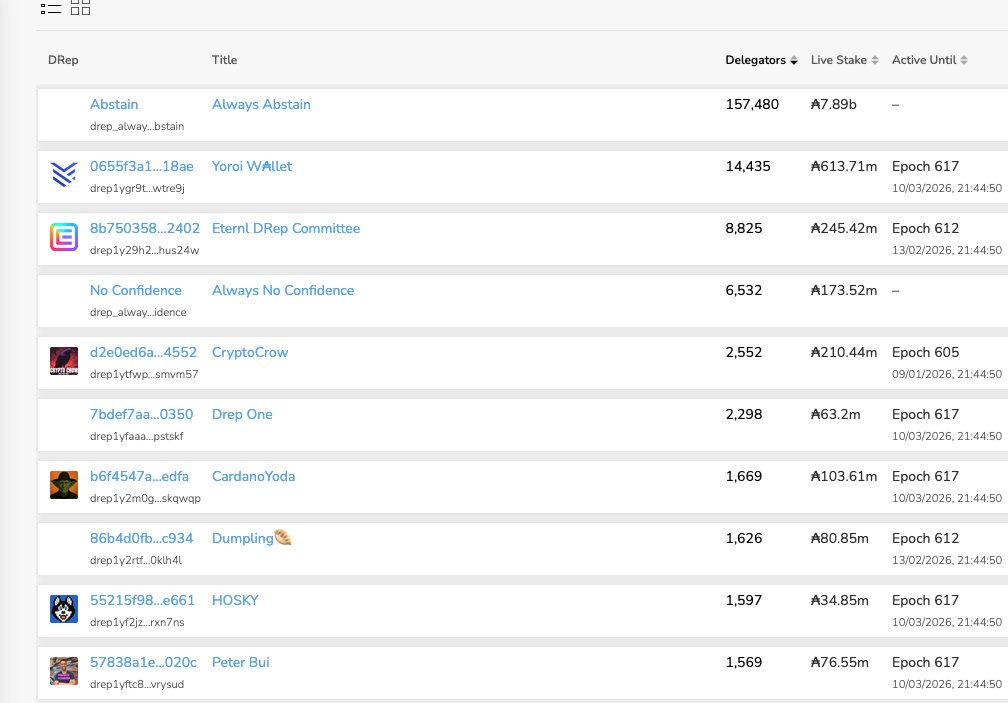Click the ₳245.42m live stake value
Screen dimensions: 1008x703
[844, 228]
